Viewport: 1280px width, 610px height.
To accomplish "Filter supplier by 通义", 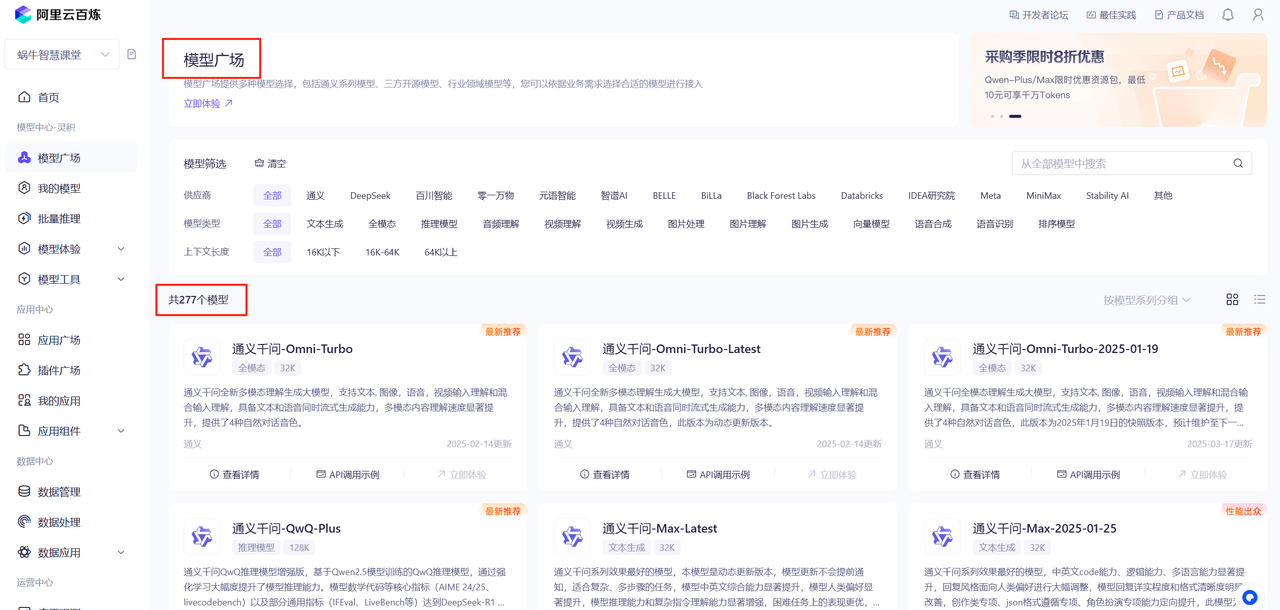I will 316,196.
